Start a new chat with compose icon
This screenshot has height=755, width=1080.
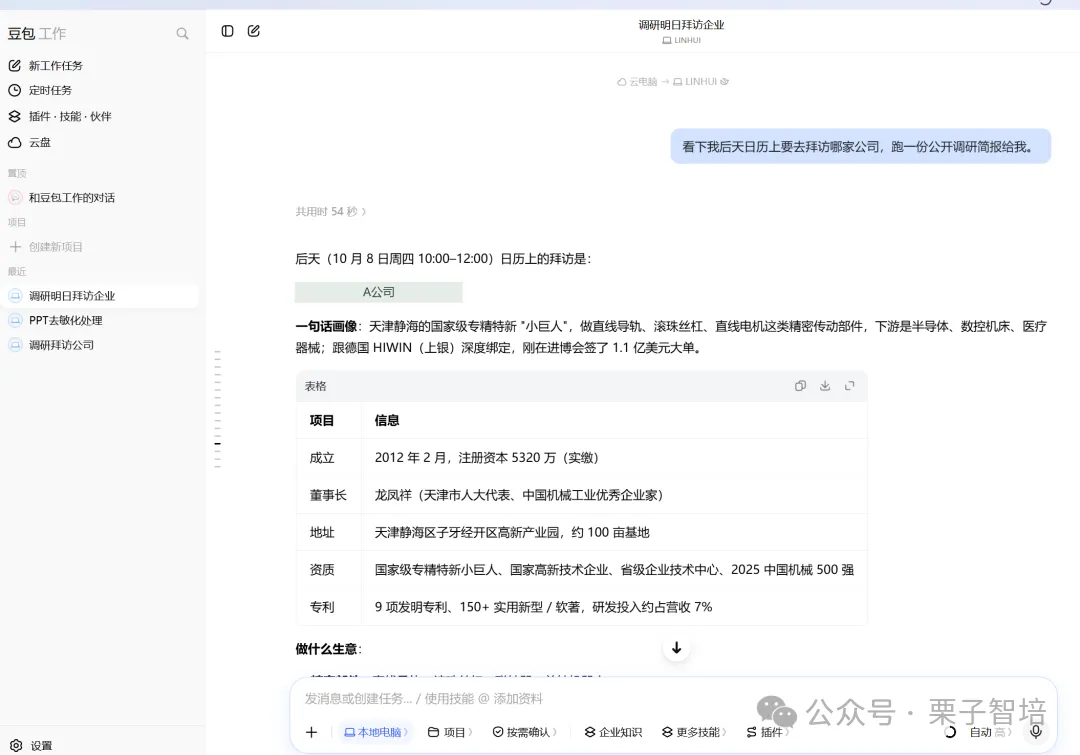(253, 31)
